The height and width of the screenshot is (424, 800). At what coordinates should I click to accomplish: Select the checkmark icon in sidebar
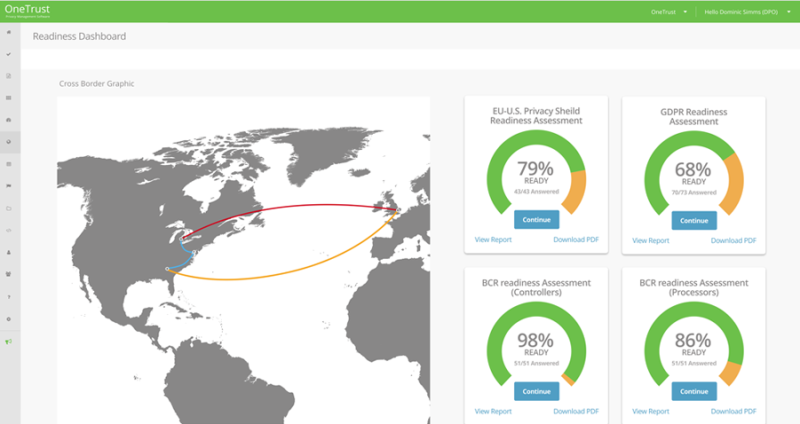(9, 54)
